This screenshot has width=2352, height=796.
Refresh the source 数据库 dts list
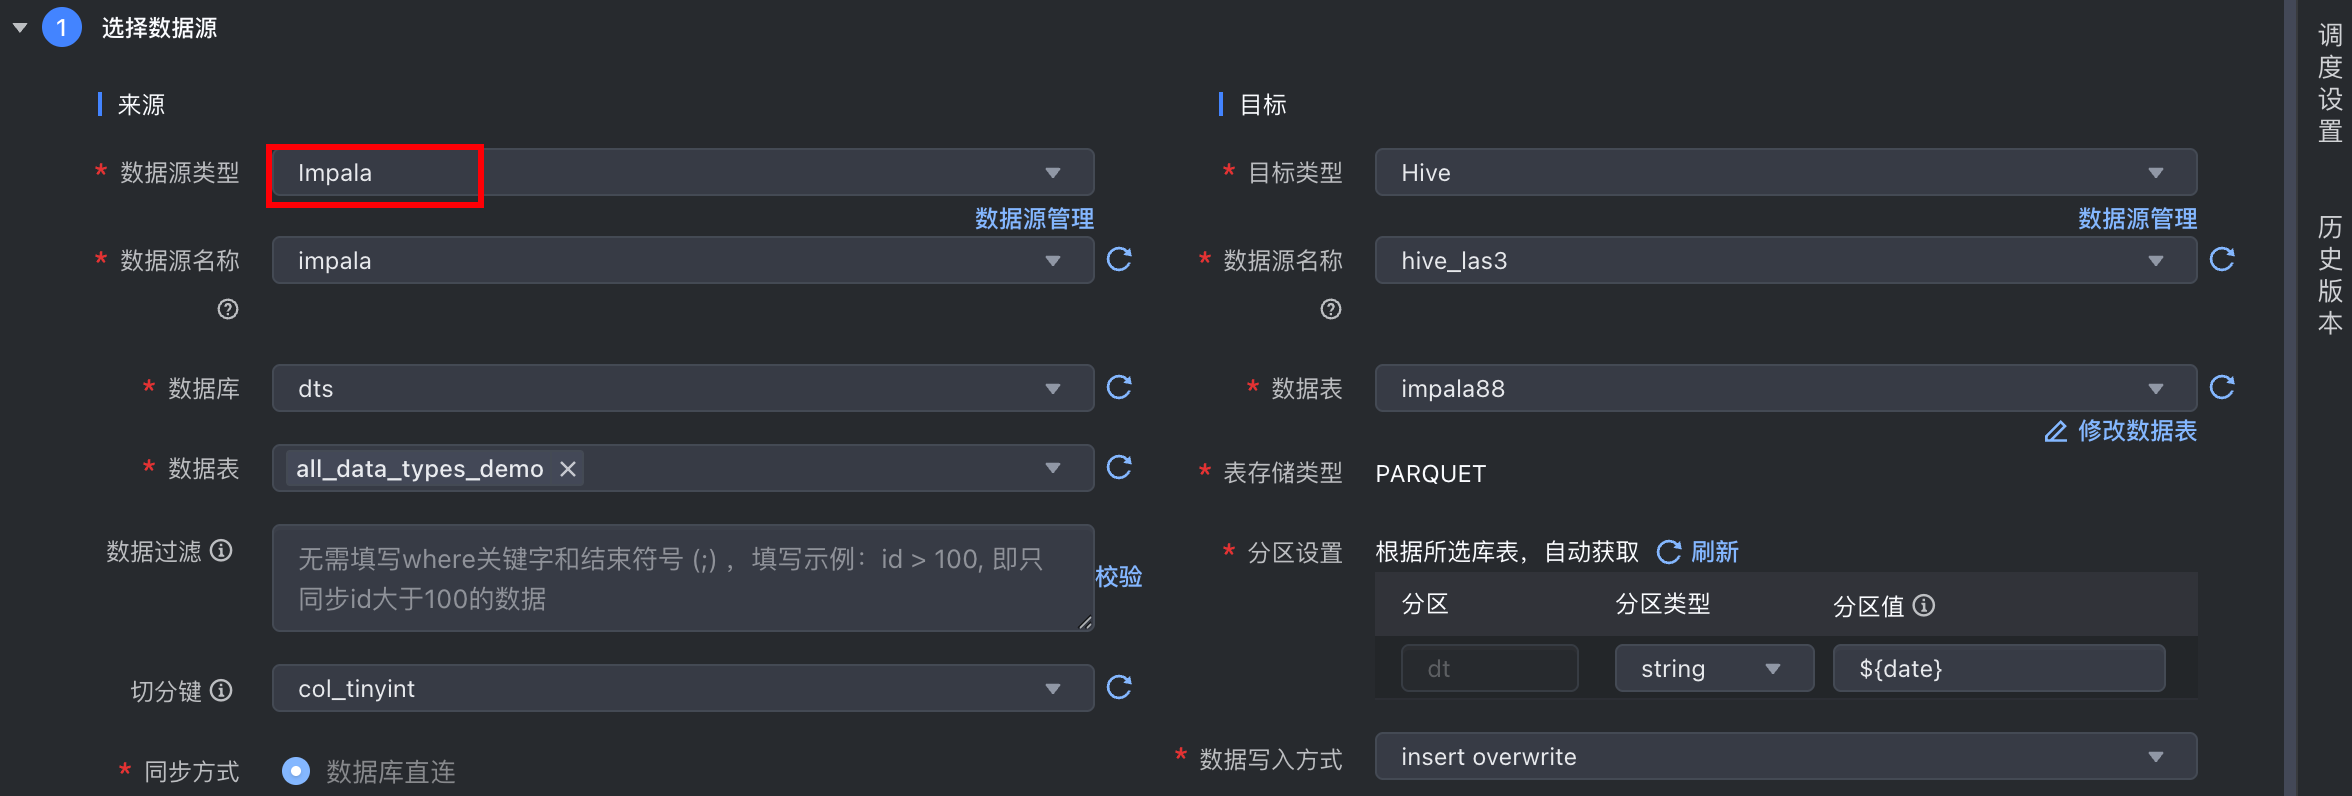pos(1119,388)
